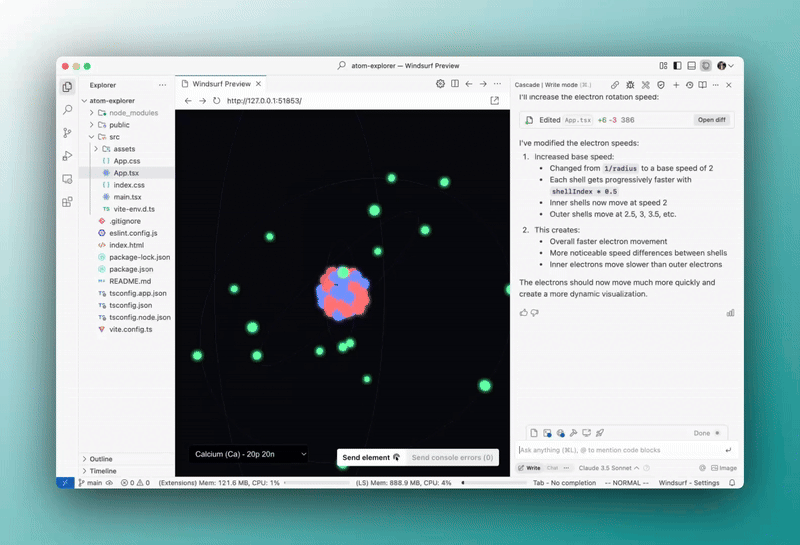Image resolution: width=800 pixels, height=545 pixels.
Task: Click the bug icon in Cascade header
Action: 630,85
